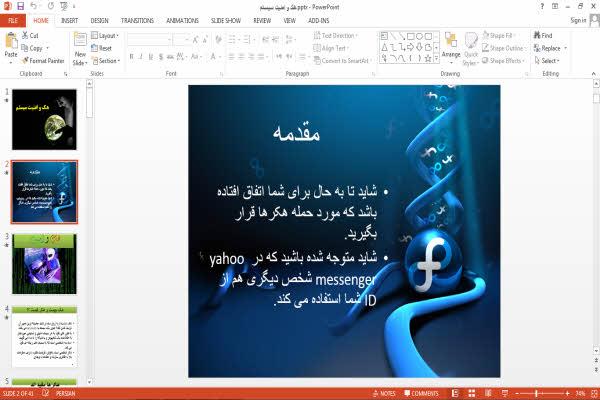
Task: Click Sign in link
Action: (x=578, y=21)
